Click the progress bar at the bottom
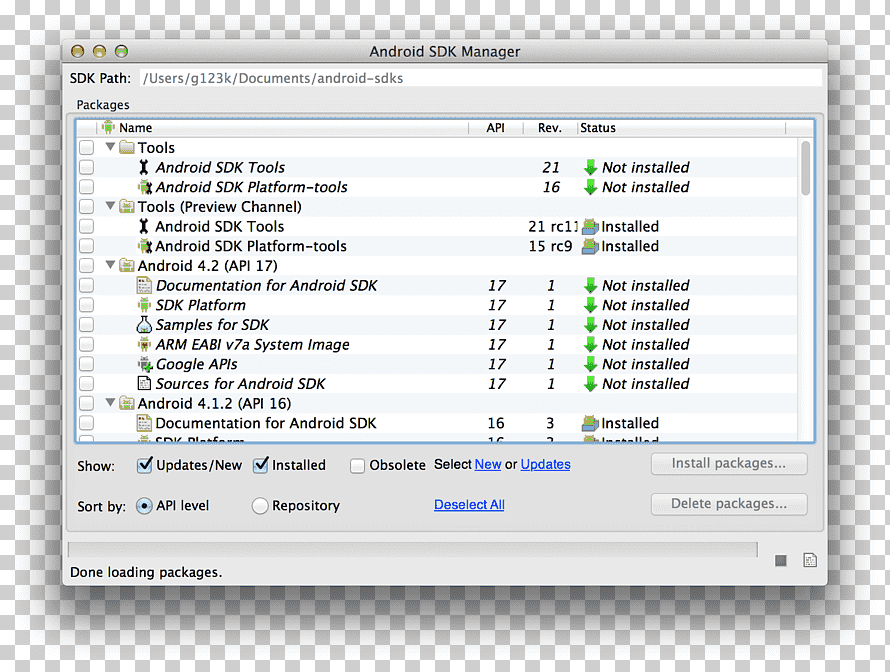The image size is (890, 672). pos(413,549)
